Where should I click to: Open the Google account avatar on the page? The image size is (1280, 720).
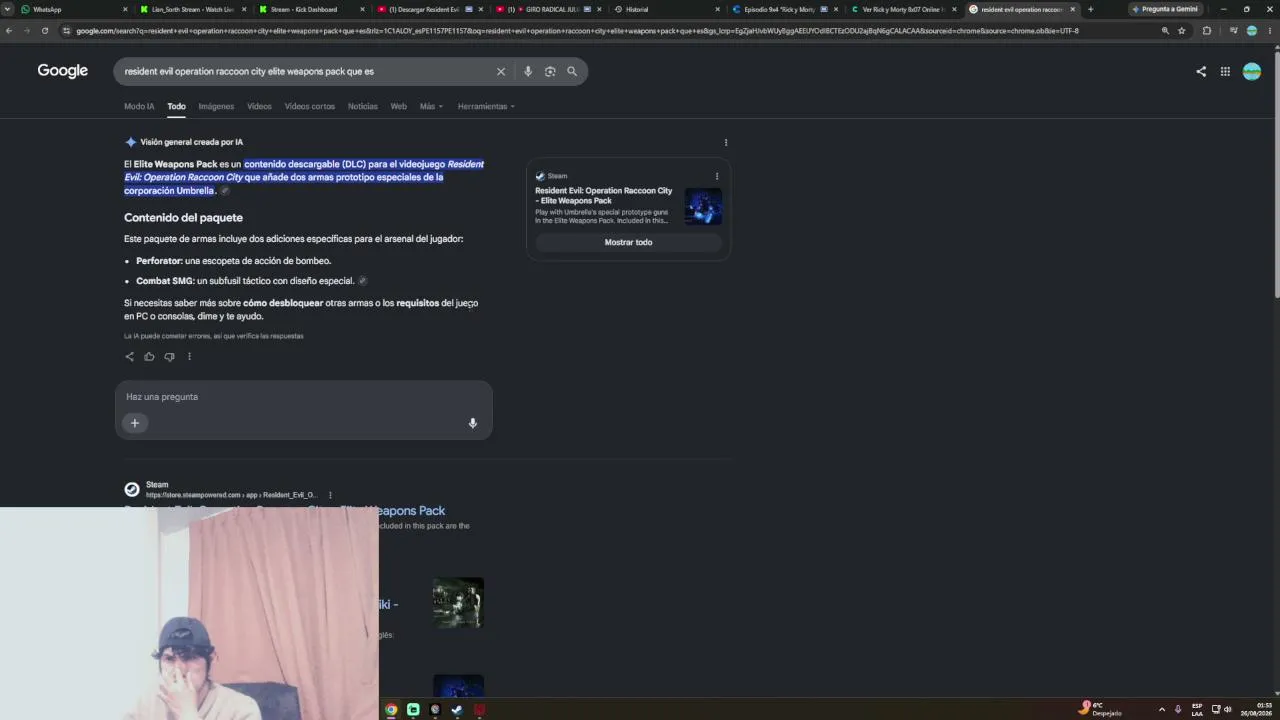tap(1252, 71)
